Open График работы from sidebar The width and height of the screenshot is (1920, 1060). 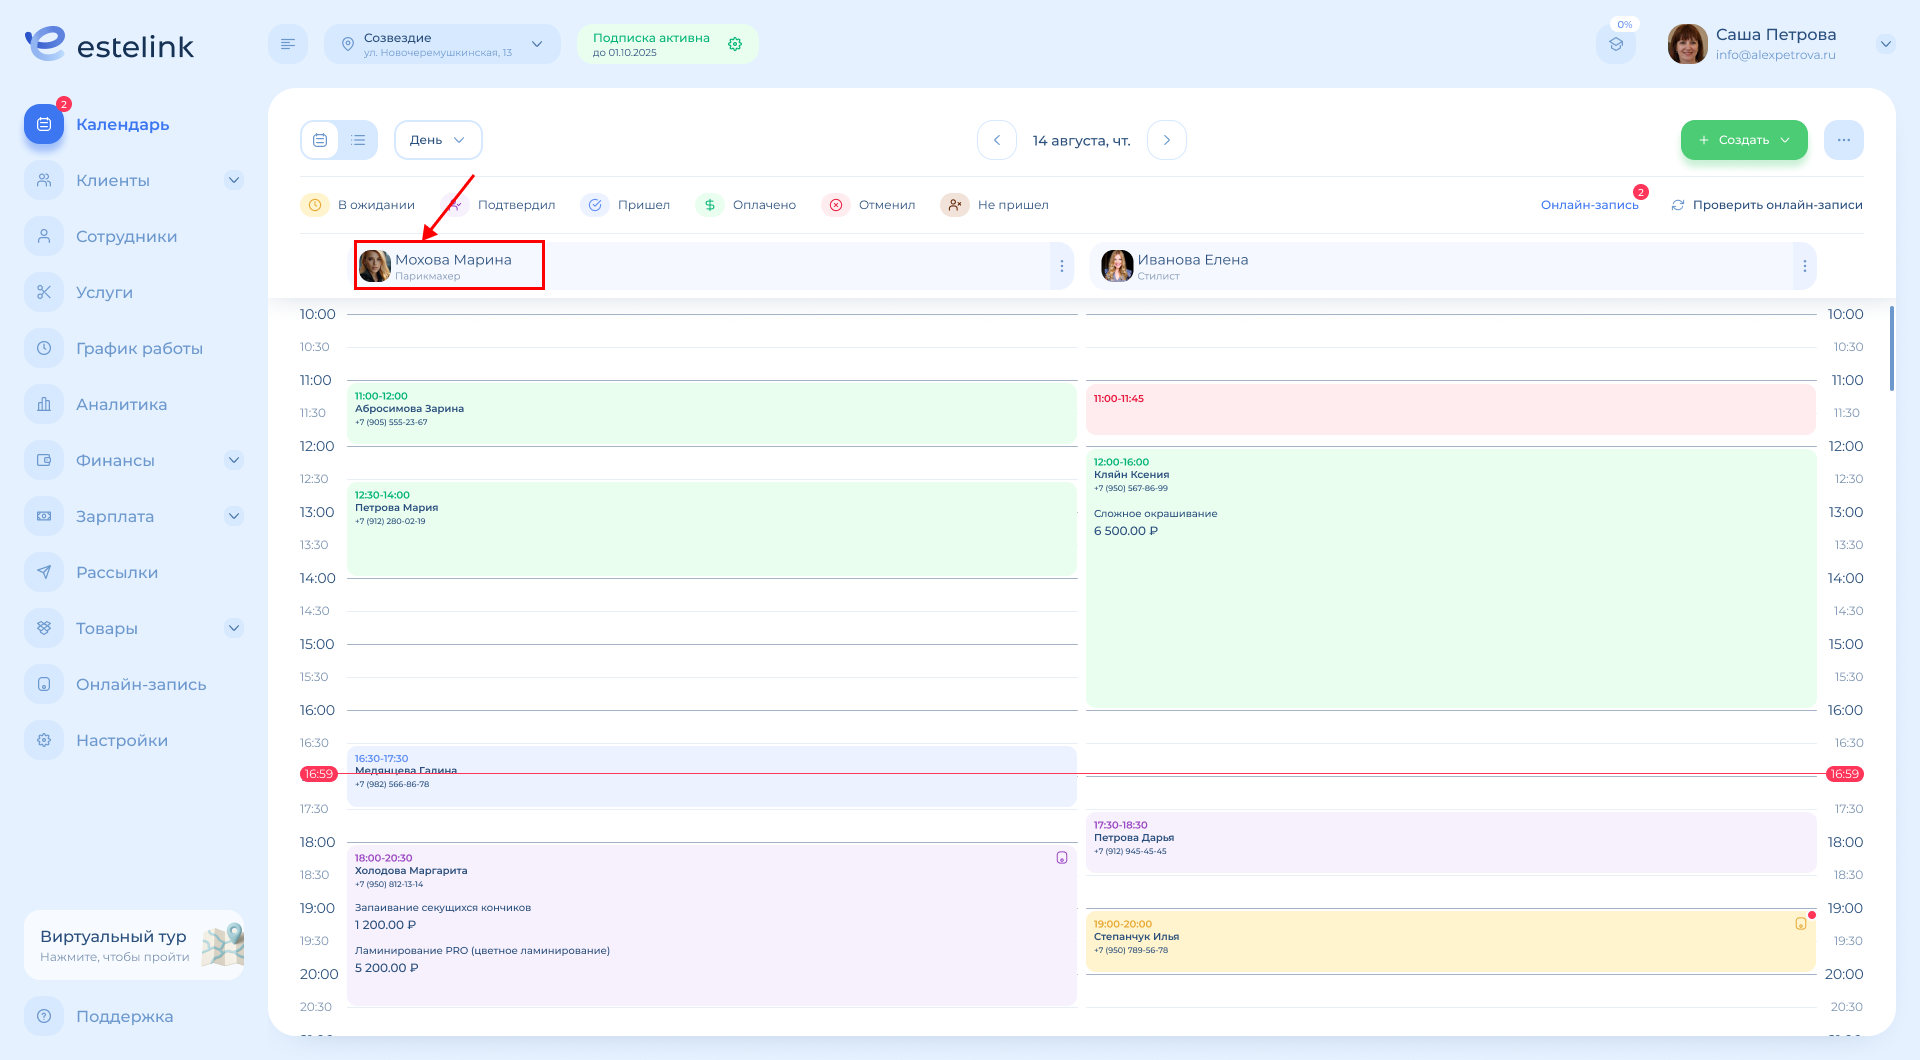pos(139,349)
